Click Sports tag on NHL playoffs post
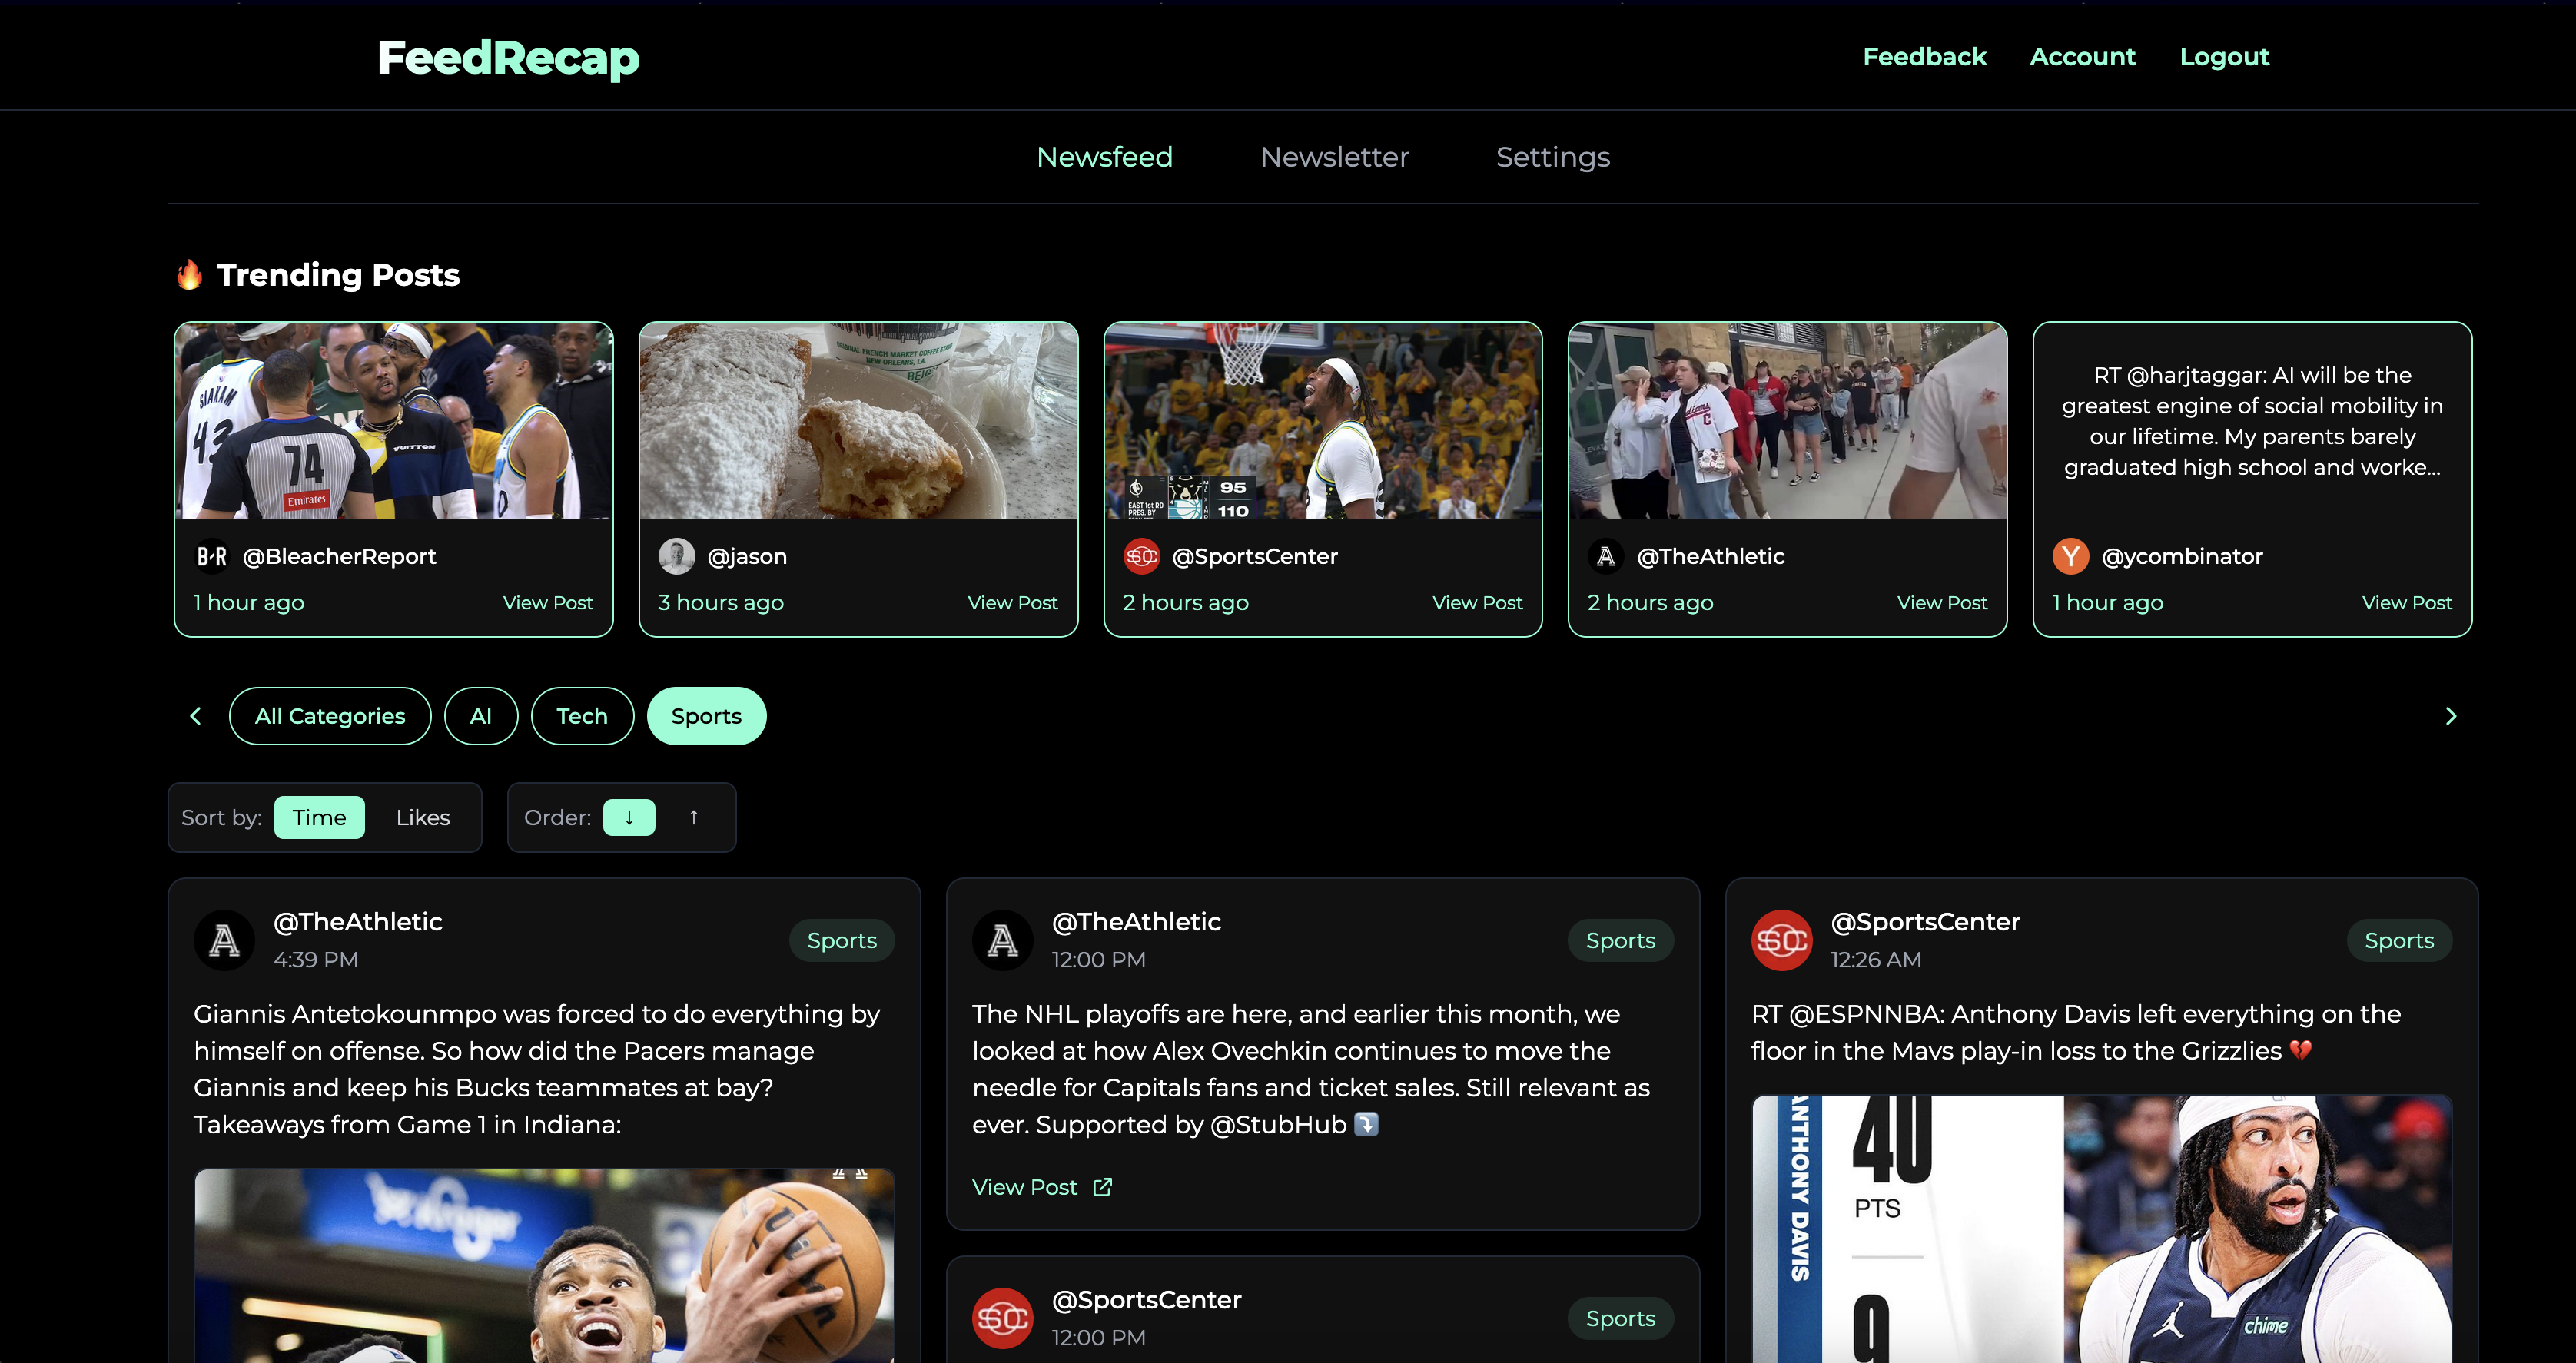Viewport: 2576px width, 1363px height. point(1620,941)
